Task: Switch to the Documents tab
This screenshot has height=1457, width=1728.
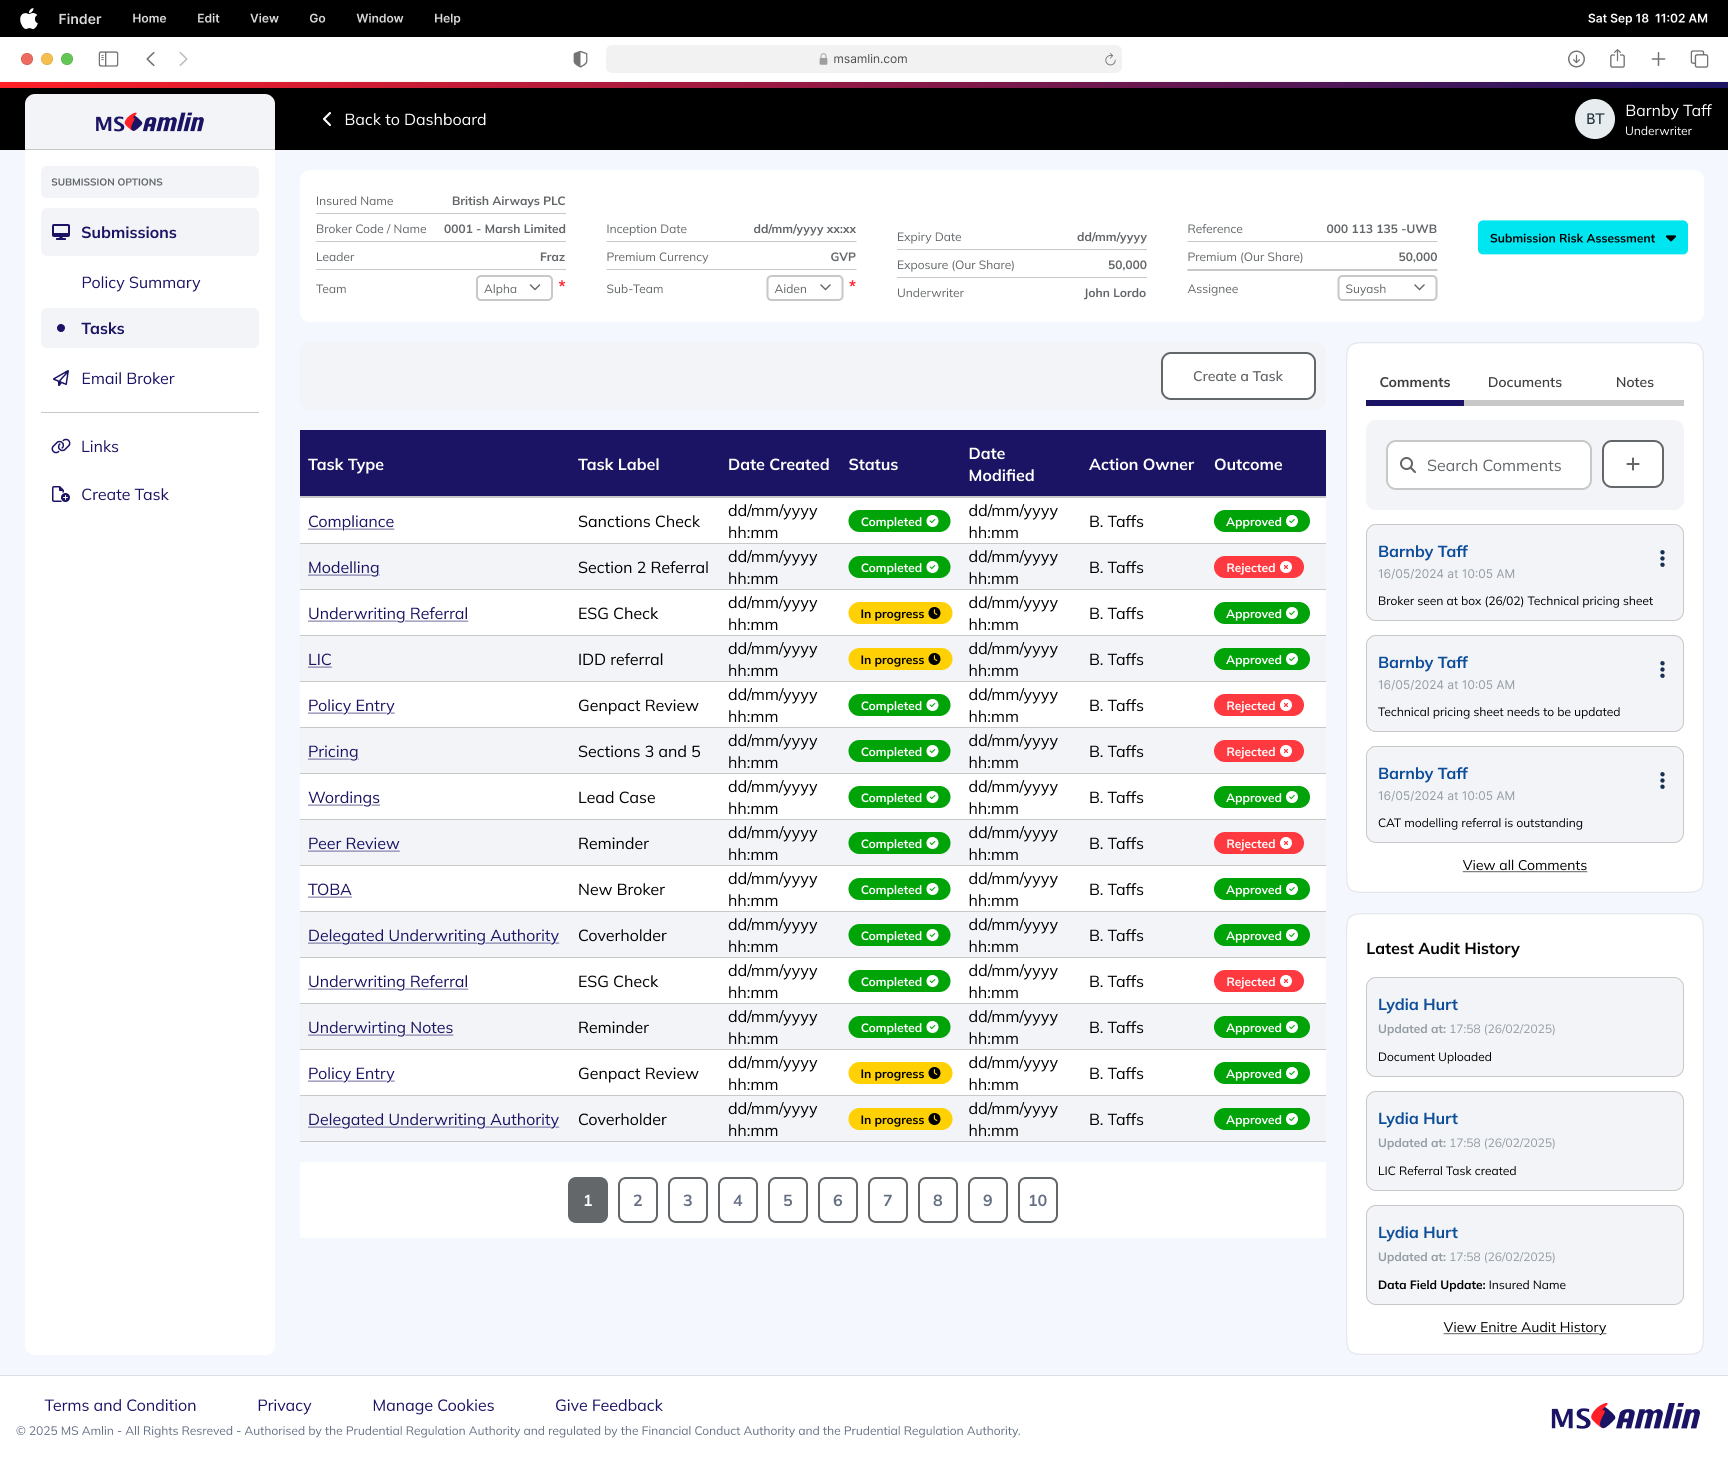Action: tap(1524, 382)
